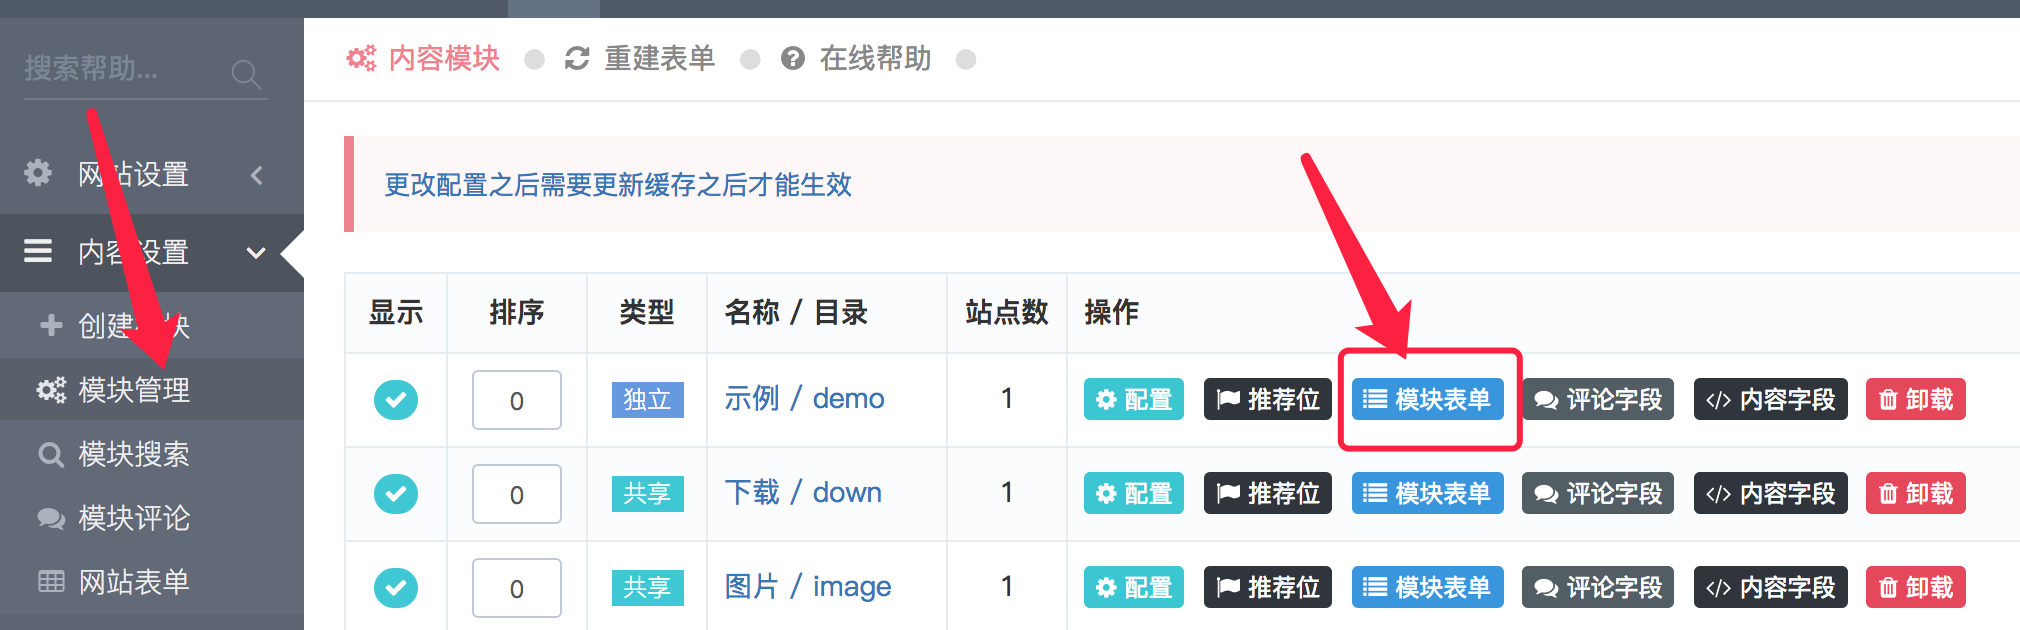This screenshot has width=2020, height=630.
Task: Click the 类型 column header
Action: [x=647, y=312]
